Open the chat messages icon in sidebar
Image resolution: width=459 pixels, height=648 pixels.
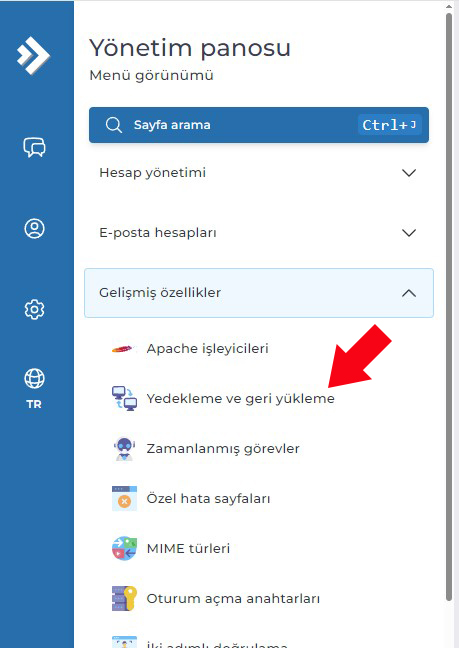click(x=34, y=148)
